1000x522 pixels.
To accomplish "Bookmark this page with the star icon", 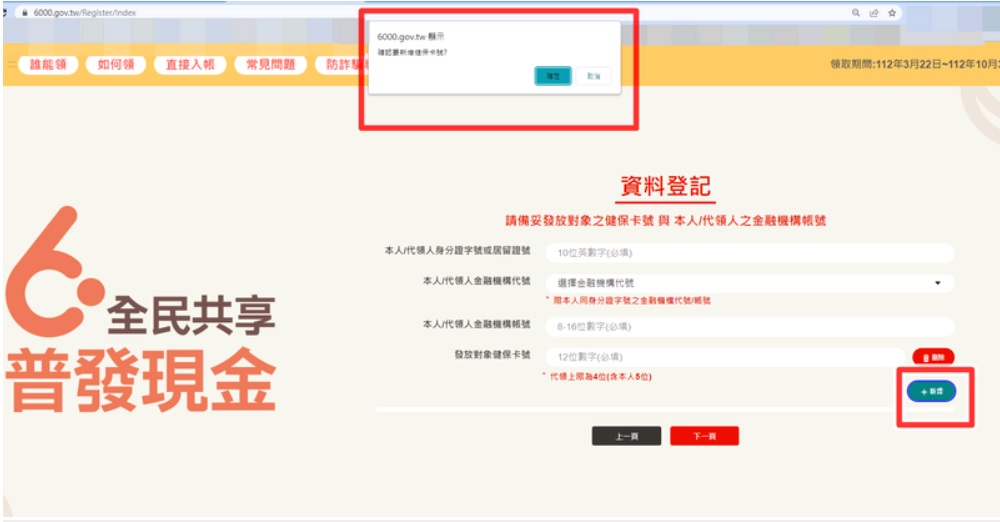I will pos(892,13).
